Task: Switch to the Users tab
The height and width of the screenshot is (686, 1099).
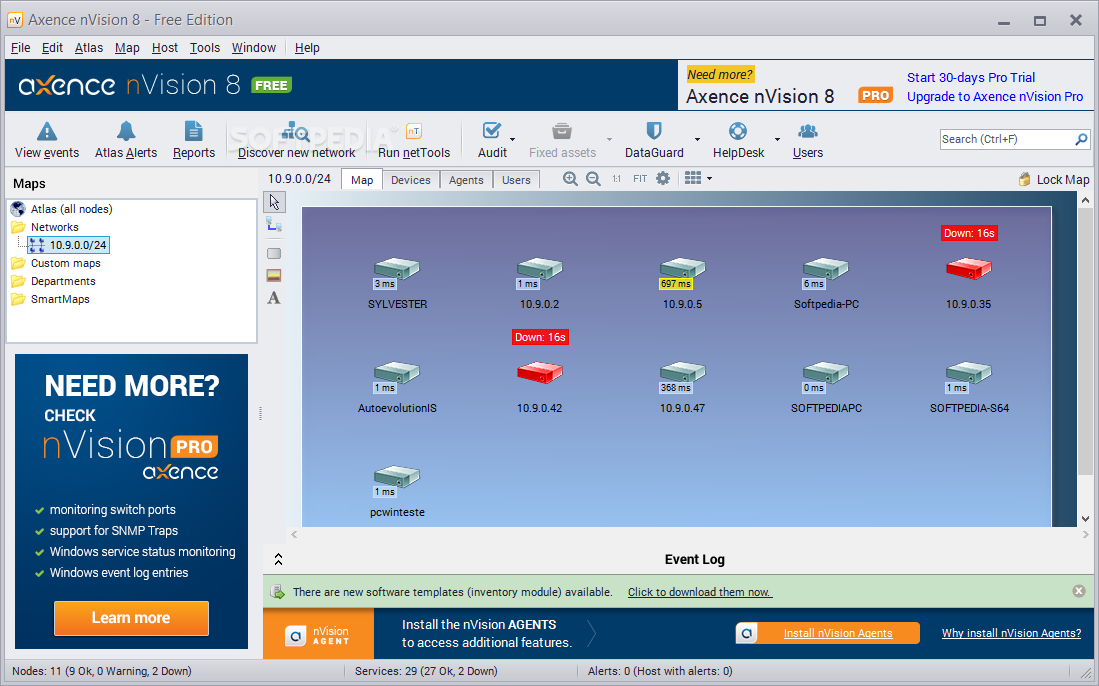Action: tap(516, 180)
